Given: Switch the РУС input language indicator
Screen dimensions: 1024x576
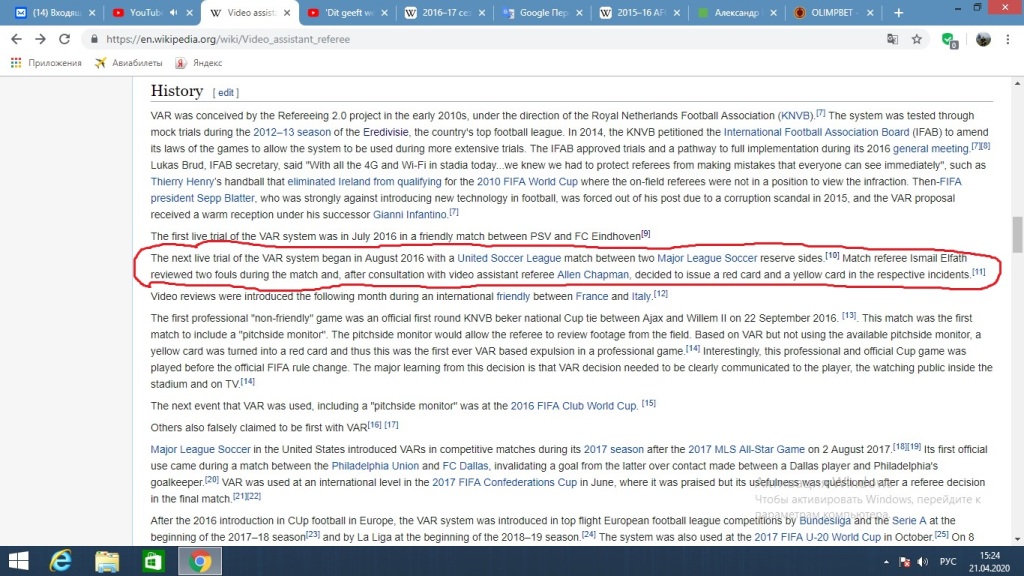Looking at the screenshot, I should tap(948, 562).
